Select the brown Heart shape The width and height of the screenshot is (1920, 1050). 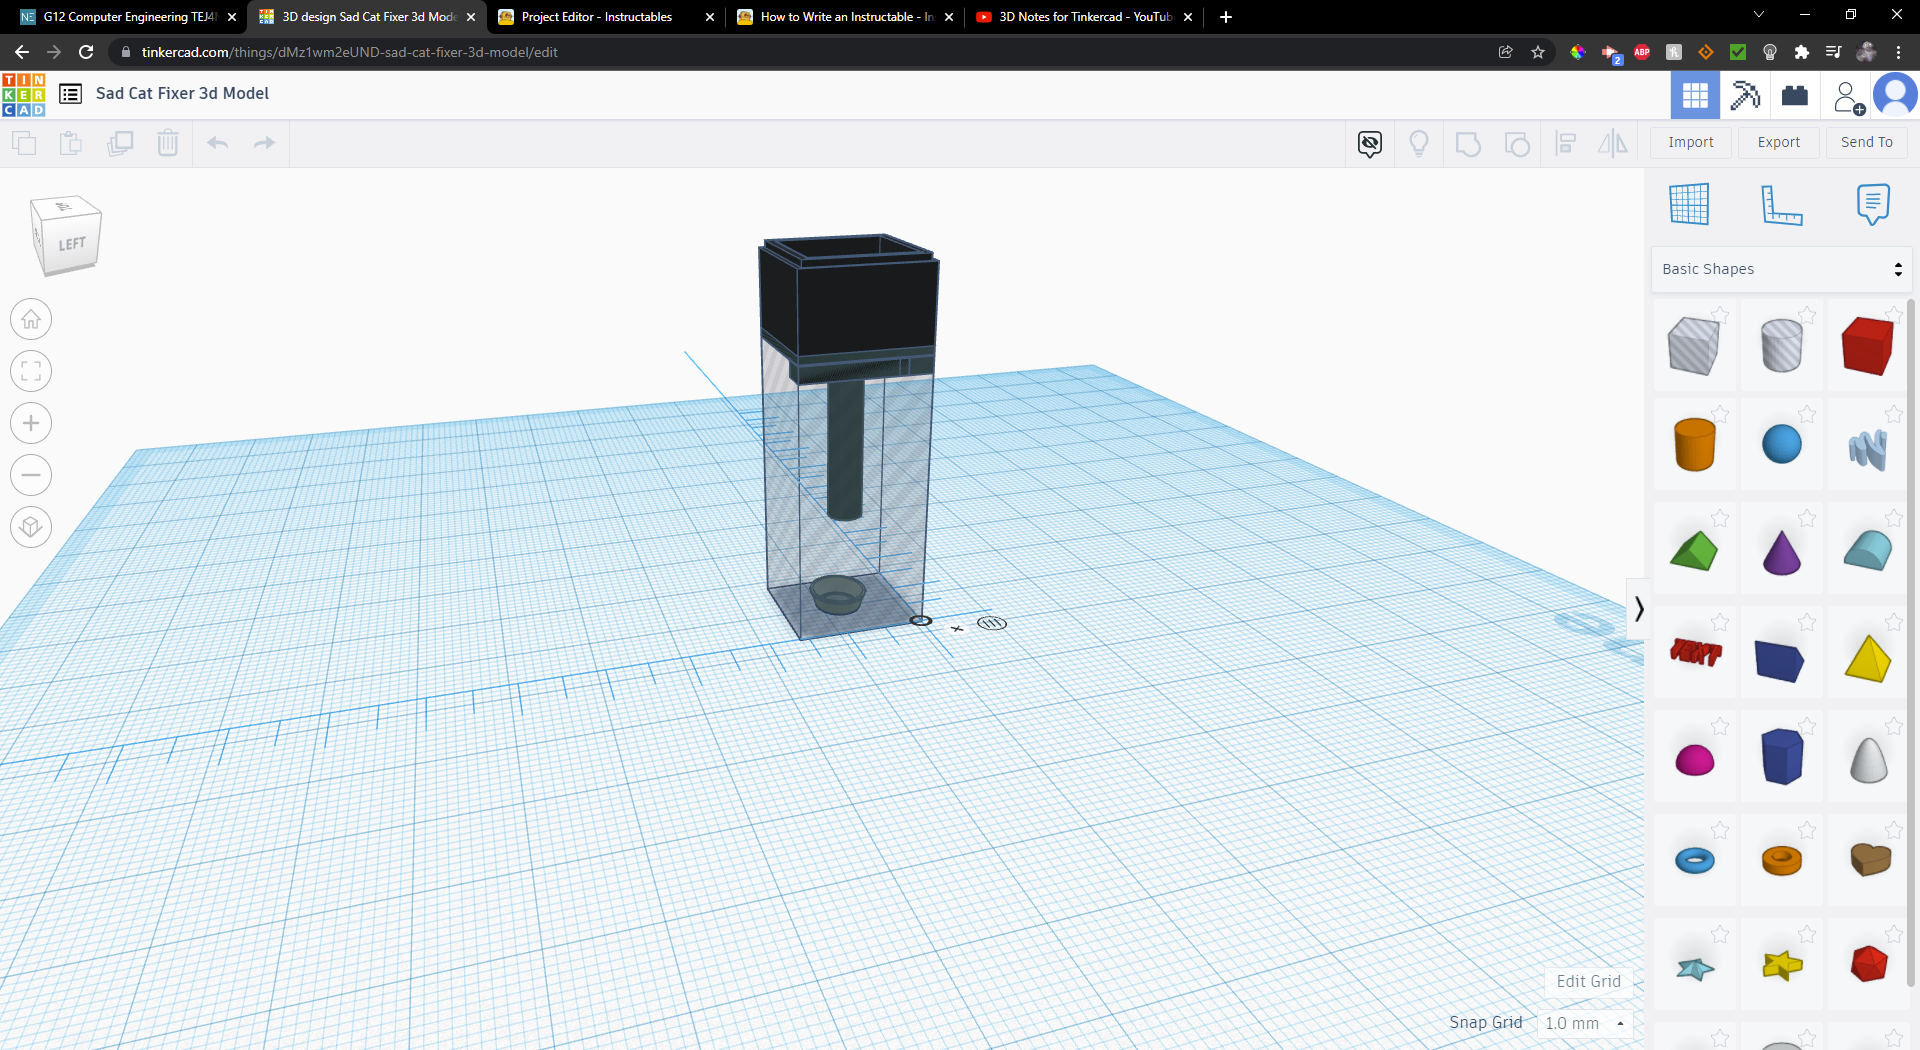tap(1870, 860)
